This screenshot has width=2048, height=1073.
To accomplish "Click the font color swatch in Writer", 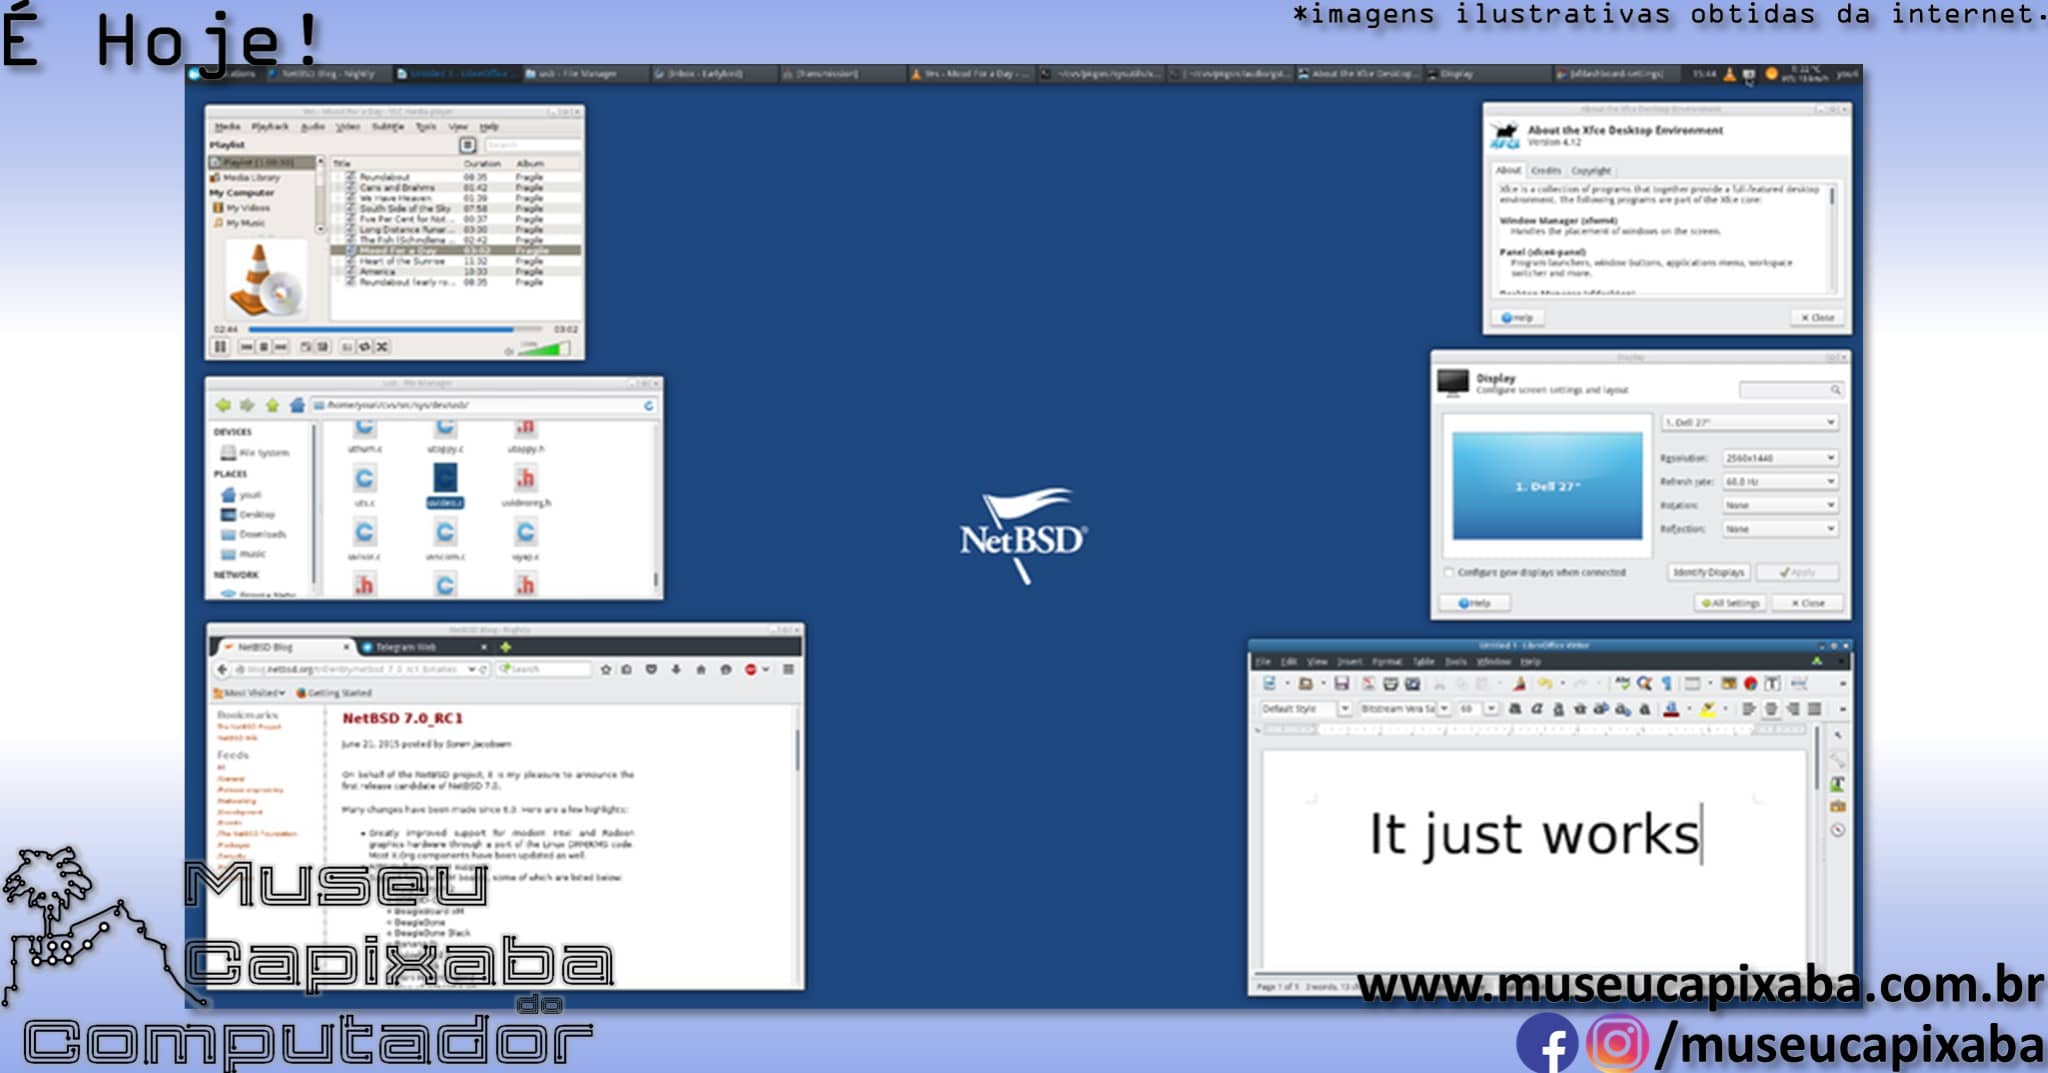I will click(1671, 710).
